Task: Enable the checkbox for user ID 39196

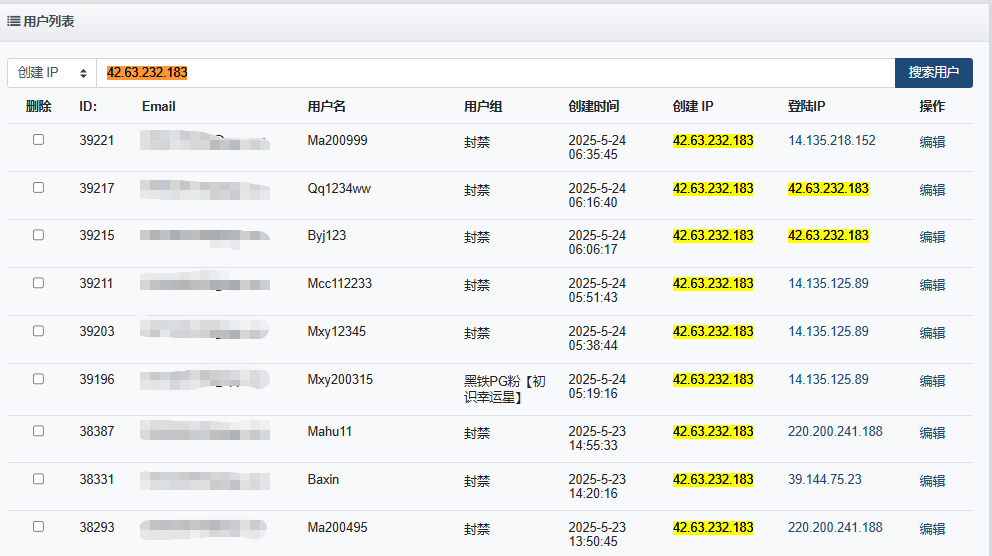Action: (x=38, y=379)
